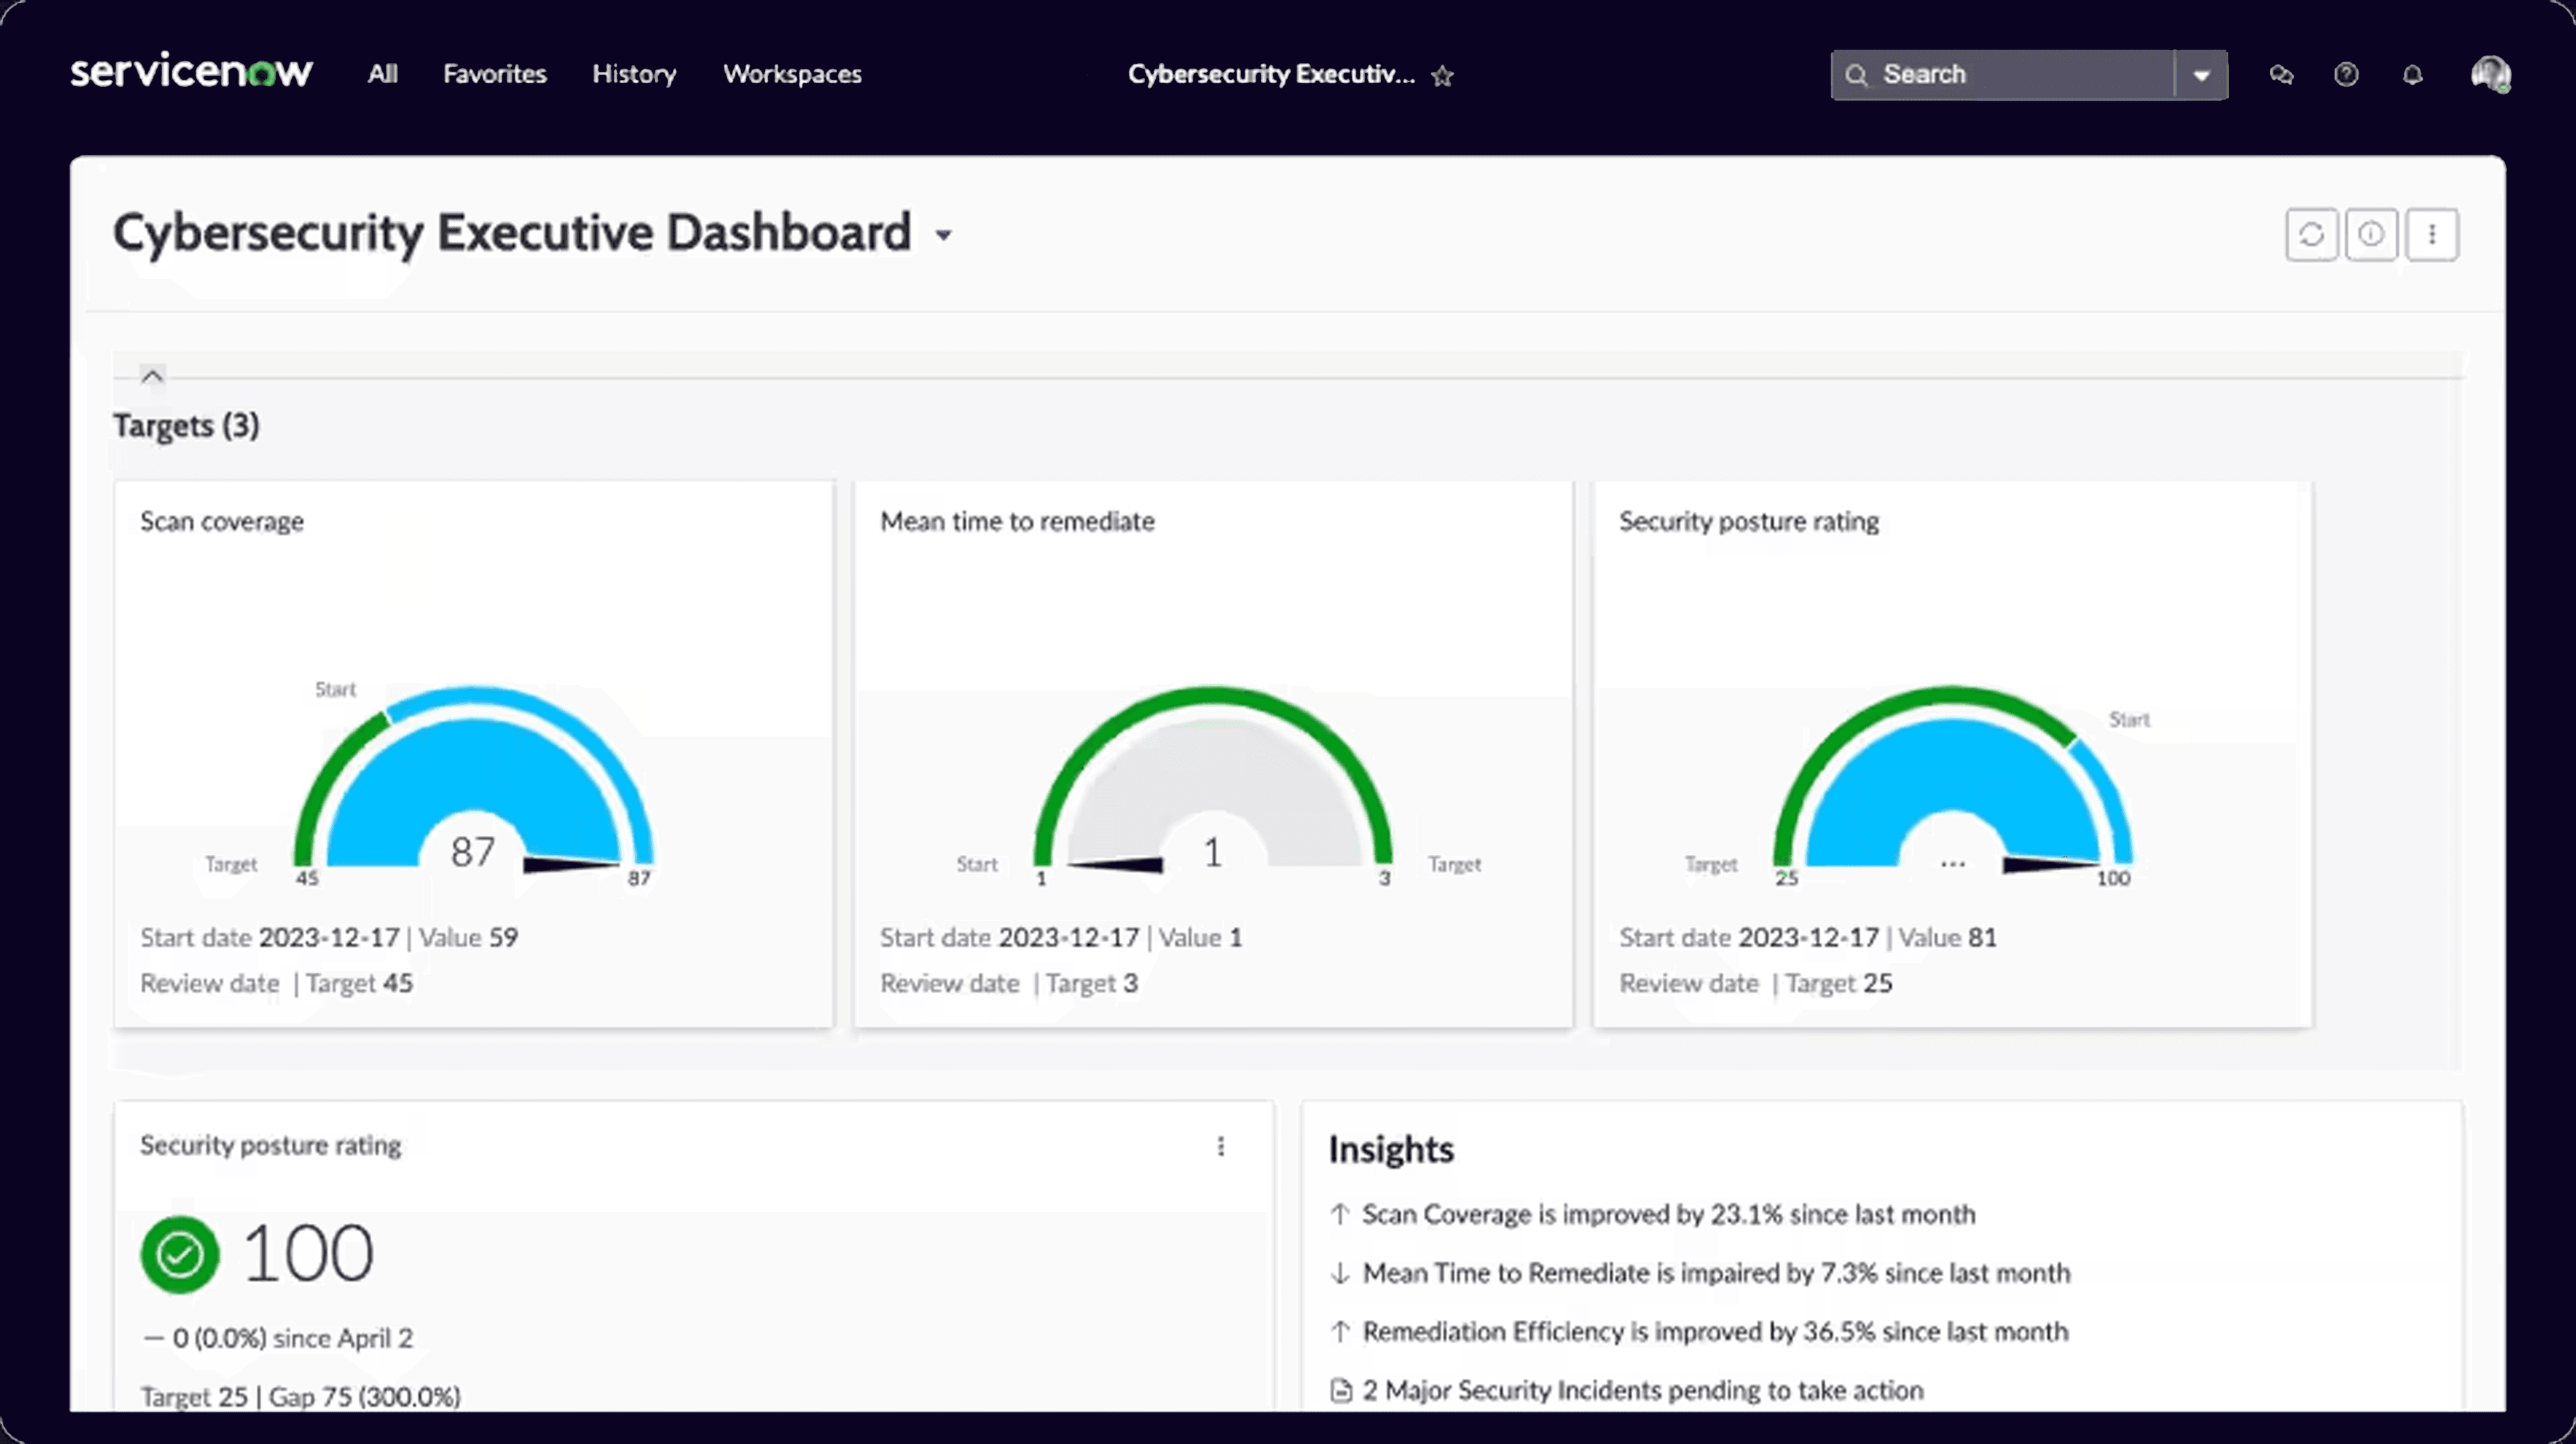
Task: Click the search magnifier icon
Action: pyautogui.click(x=1858, y=74)
